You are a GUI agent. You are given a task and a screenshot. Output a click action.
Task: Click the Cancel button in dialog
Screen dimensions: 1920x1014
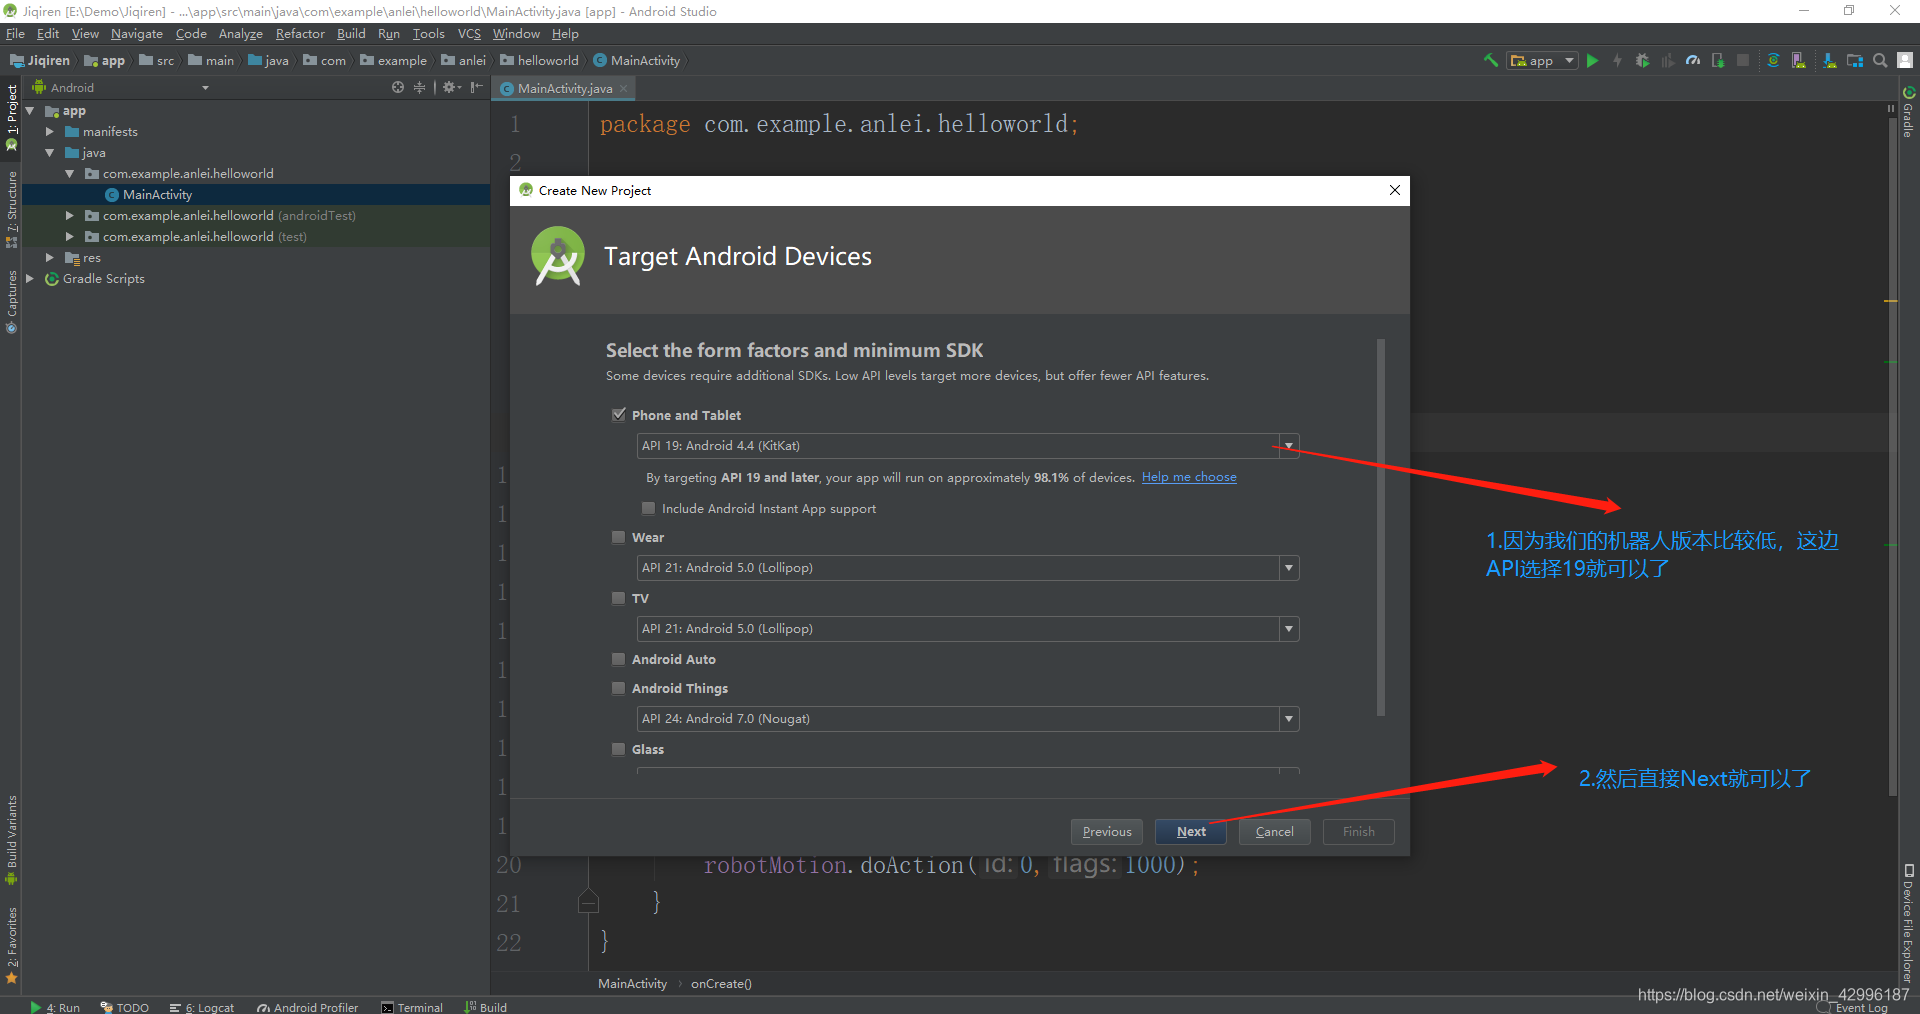coord(1275,831)
